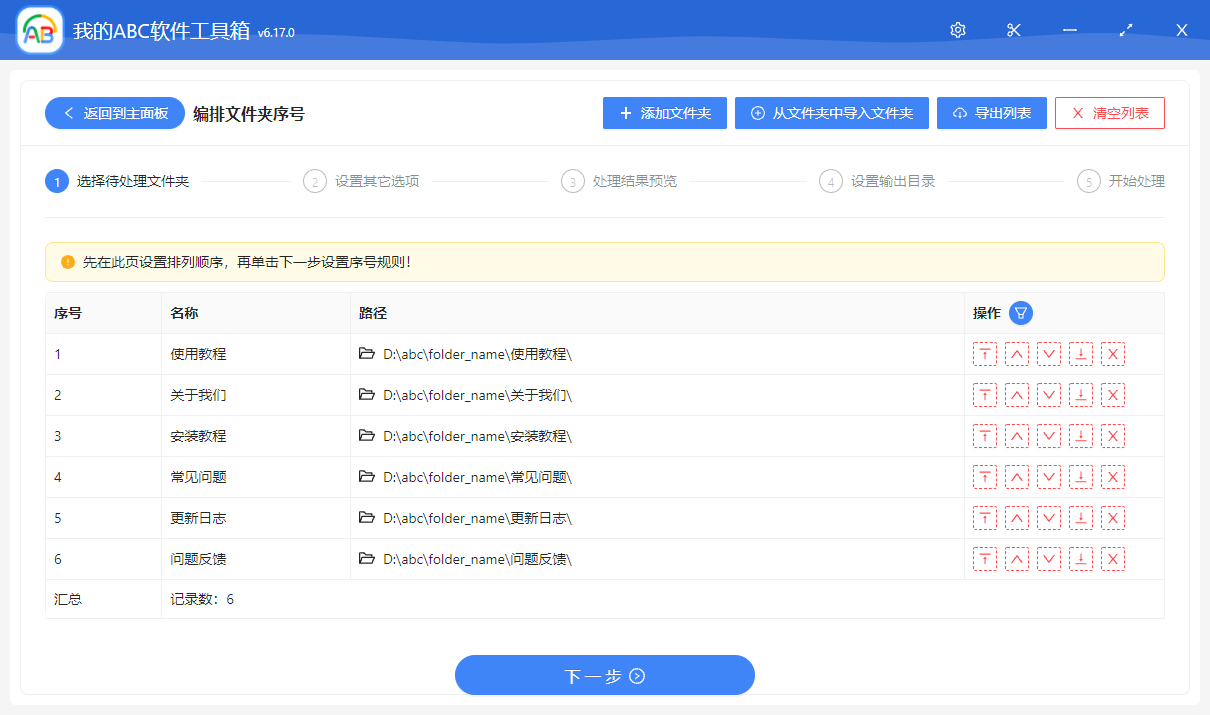Viewport: 1210px width, 715px height.
Task: Move 问题反馈 up one row
Action: pos(1017,558)
